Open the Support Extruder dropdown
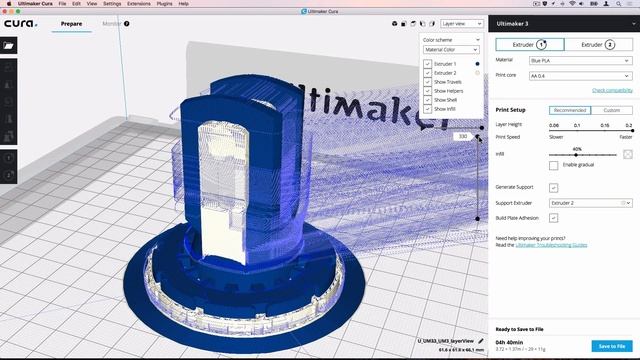 coord(591,203)
